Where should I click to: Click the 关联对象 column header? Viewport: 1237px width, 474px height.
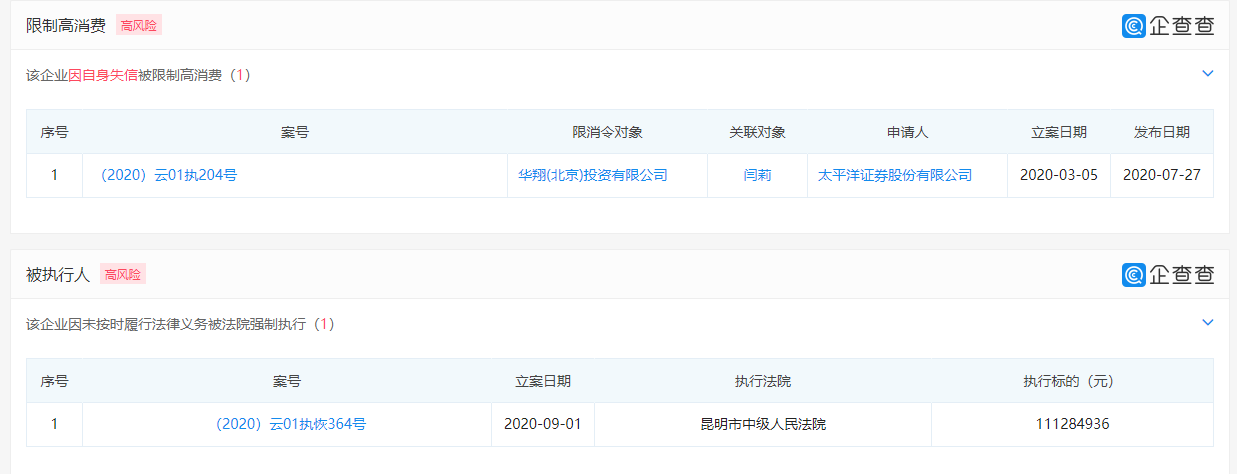(x=757, y=132)
